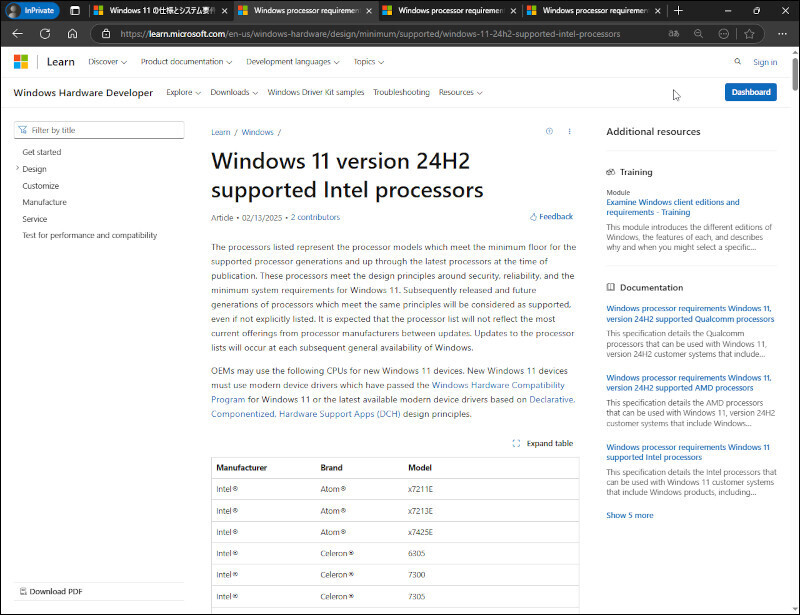The height and width of the screenshot is (615, 800).
Task: Expand the Topics dropdown
Action: click(368, 62)
